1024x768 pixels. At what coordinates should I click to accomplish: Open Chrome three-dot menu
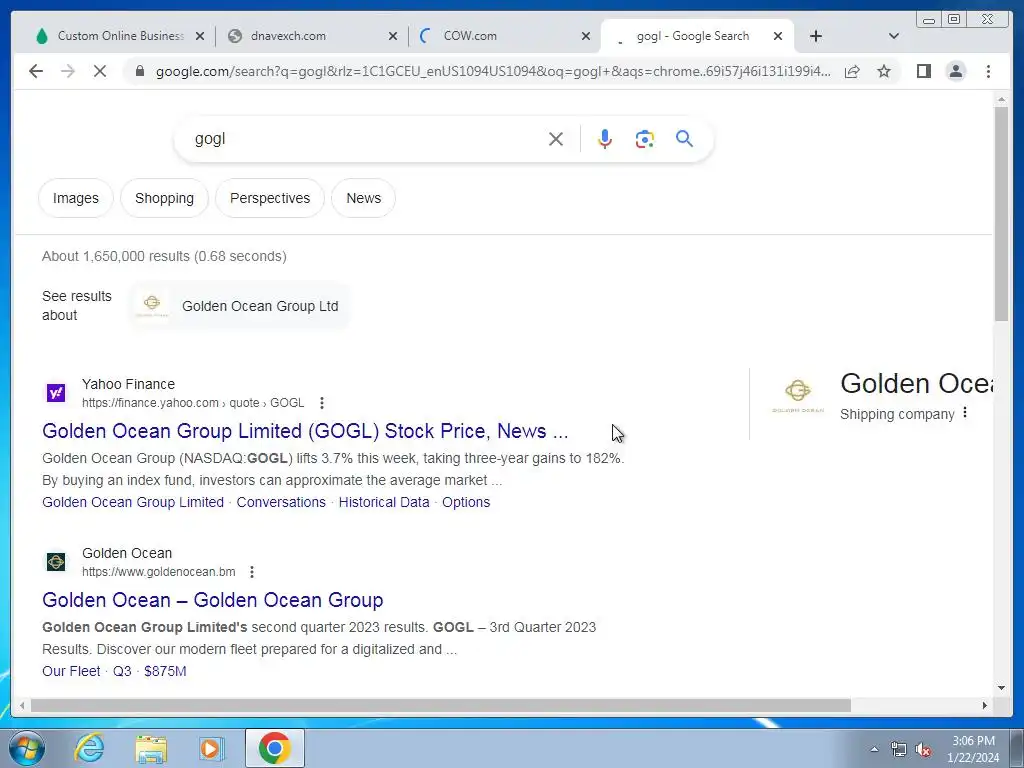(x=988, y=71)
